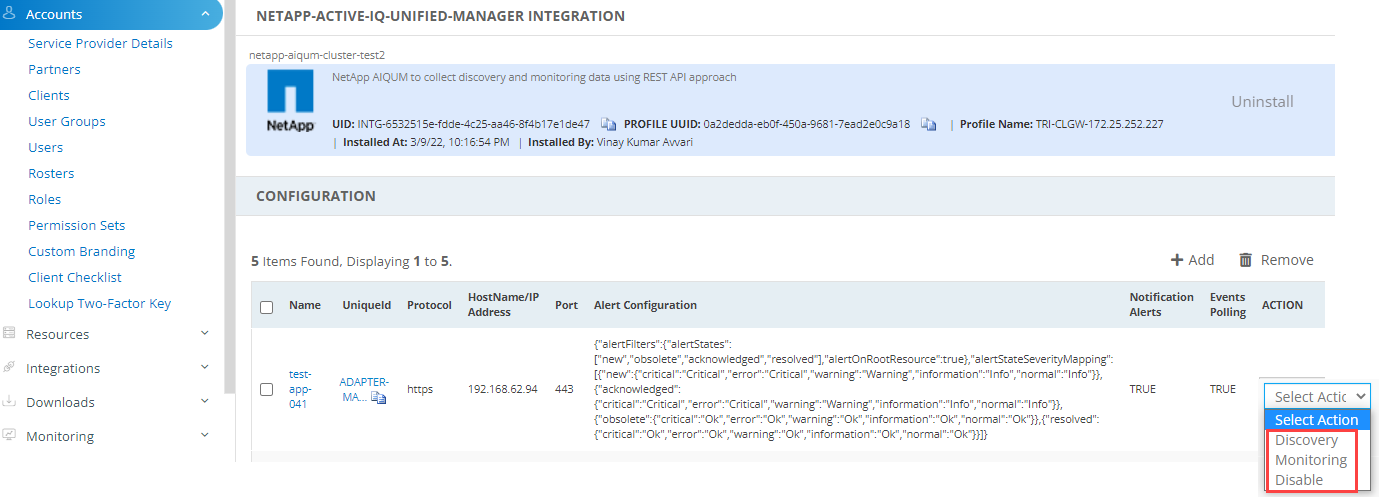Tick the checkbox for test-app-041 row
Viewport: 1396px width, 501px height.
[267, 389]
